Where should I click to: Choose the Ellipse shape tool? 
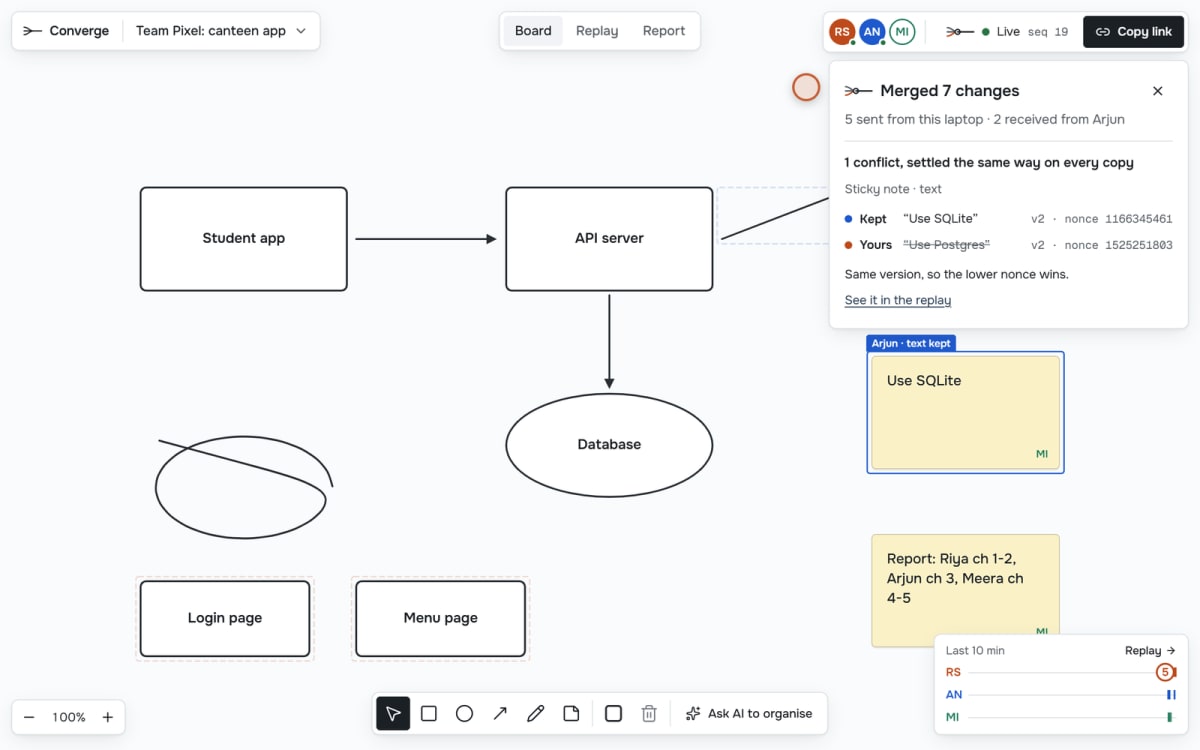point(464,713)
